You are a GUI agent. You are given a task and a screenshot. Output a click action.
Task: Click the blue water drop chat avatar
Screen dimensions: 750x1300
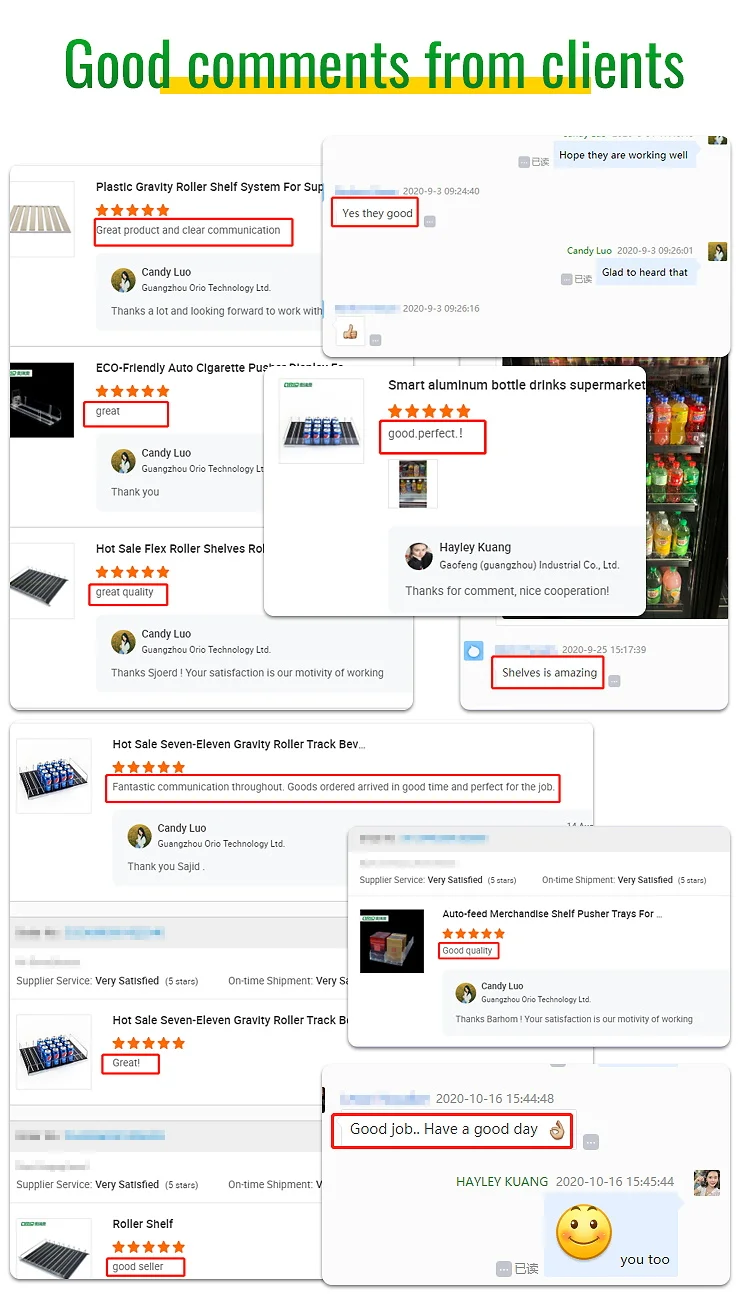click(x=475, y=651)
